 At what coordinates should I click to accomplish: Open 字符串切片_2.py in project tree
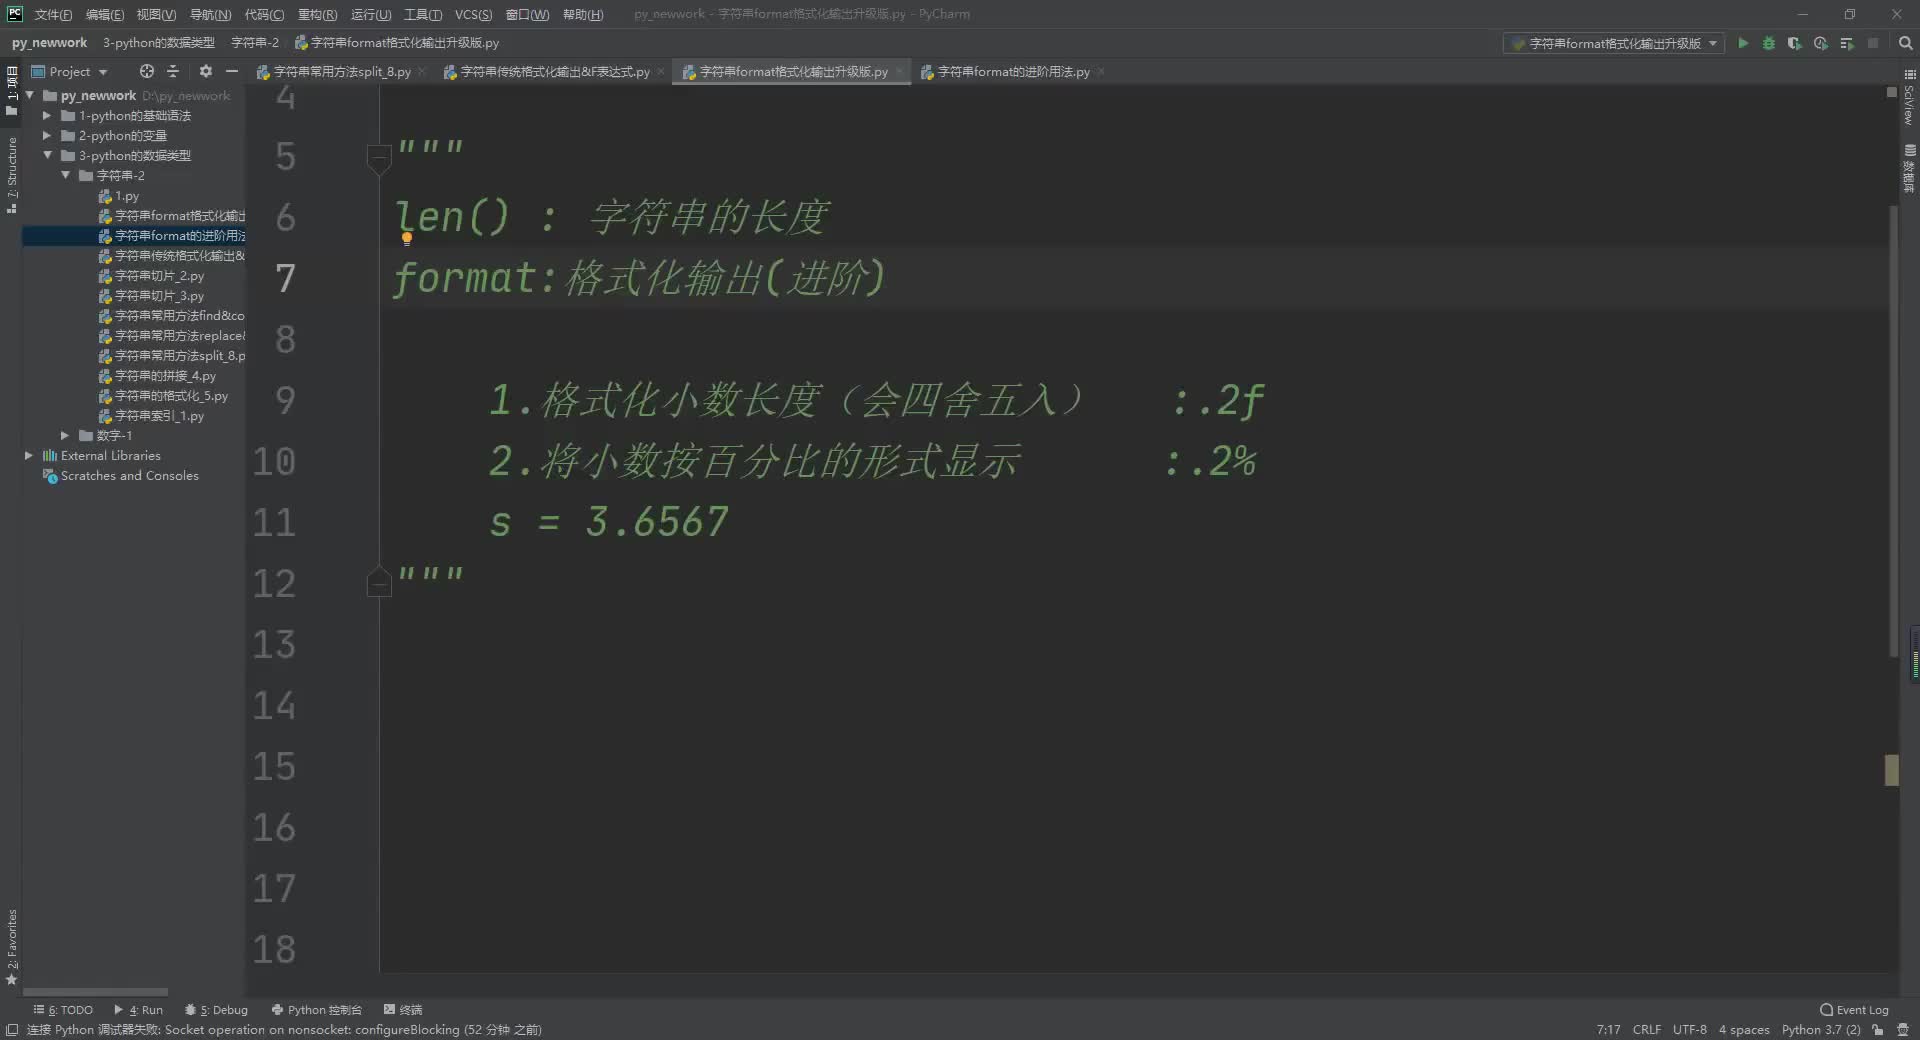point(151,276)
